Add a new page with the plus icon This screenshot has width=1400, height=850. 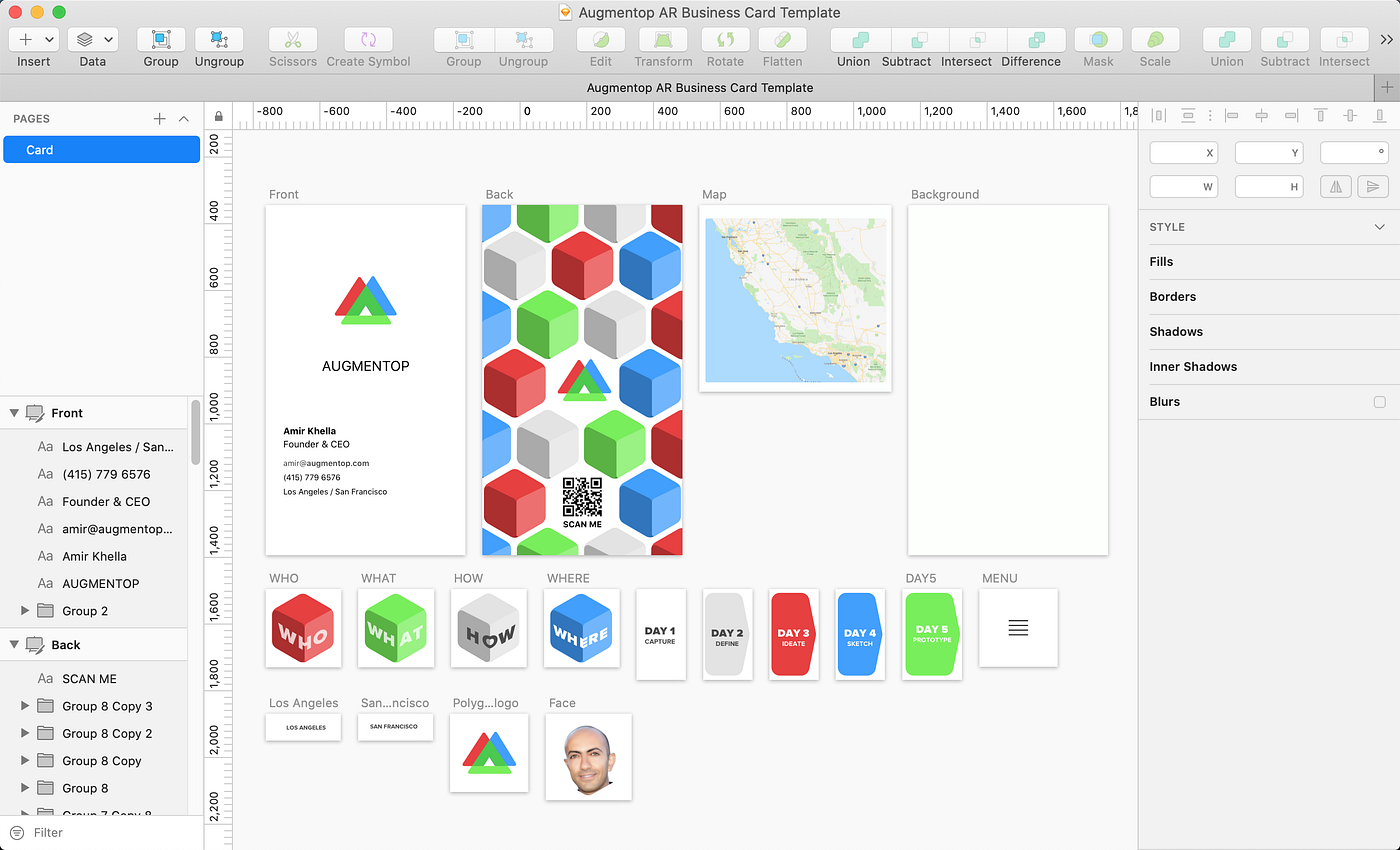pyautogui.click(x=159, y=118)
